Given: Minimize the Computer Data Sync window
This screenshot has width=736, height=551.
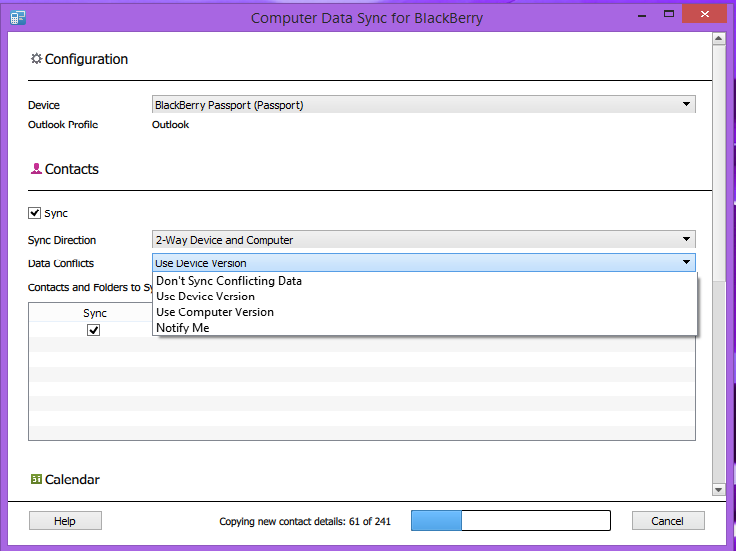Looking at the screenshot, I should (x=642, y=15).
